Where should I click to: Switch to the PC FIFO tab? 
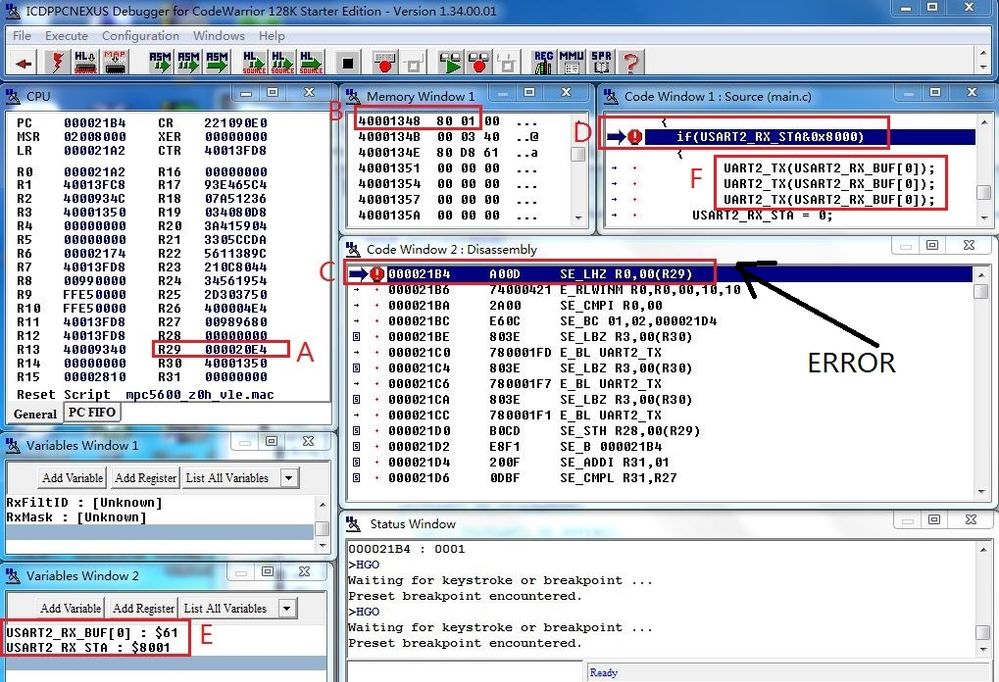[92, 412]
